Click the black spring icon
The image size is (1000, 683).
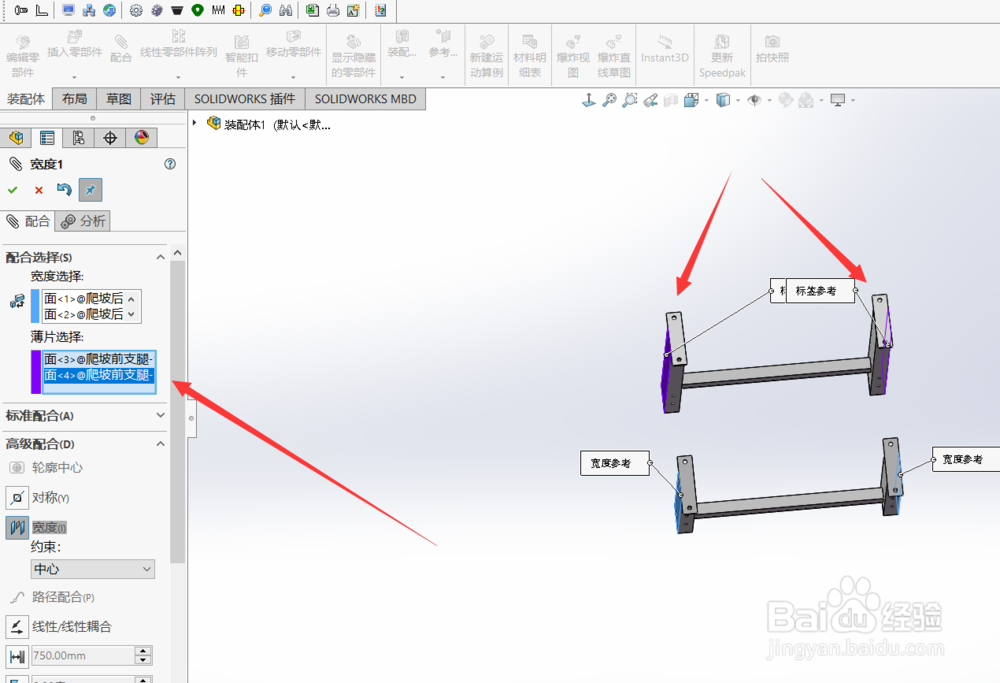tap(218, 10)
